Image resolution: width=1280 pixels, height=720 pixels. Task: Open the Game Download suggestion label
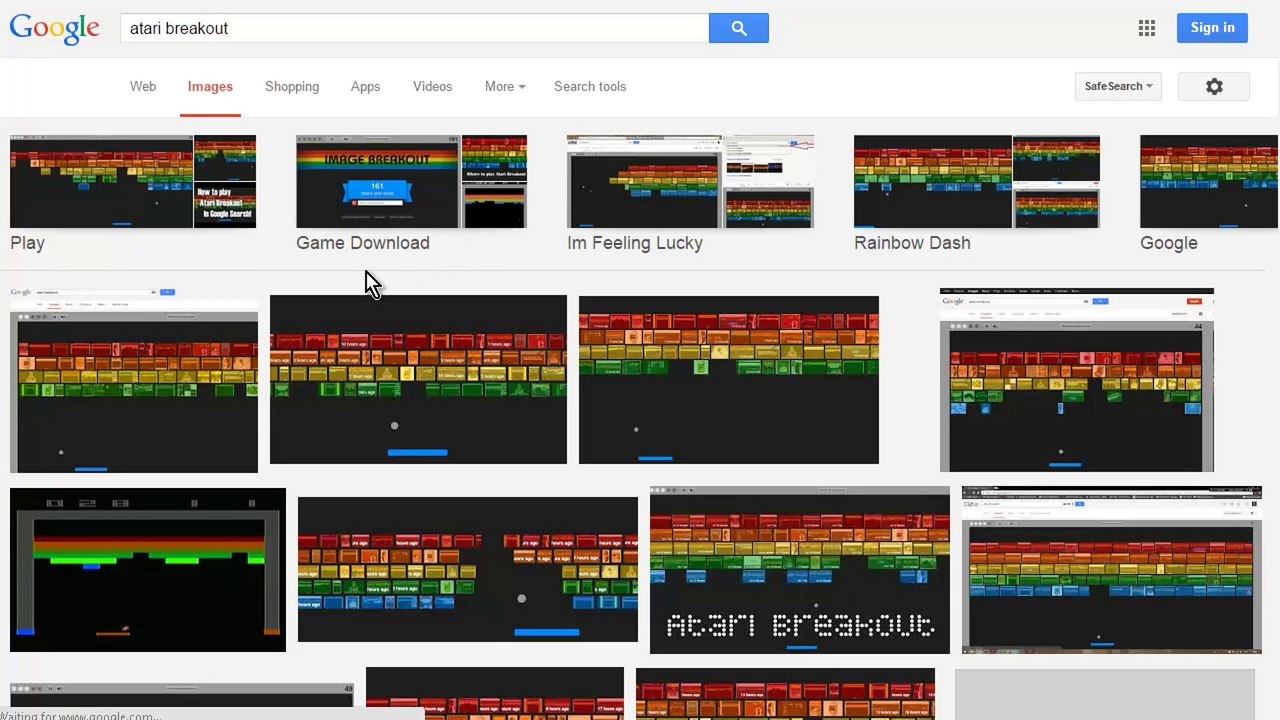[x=363, y=243]
